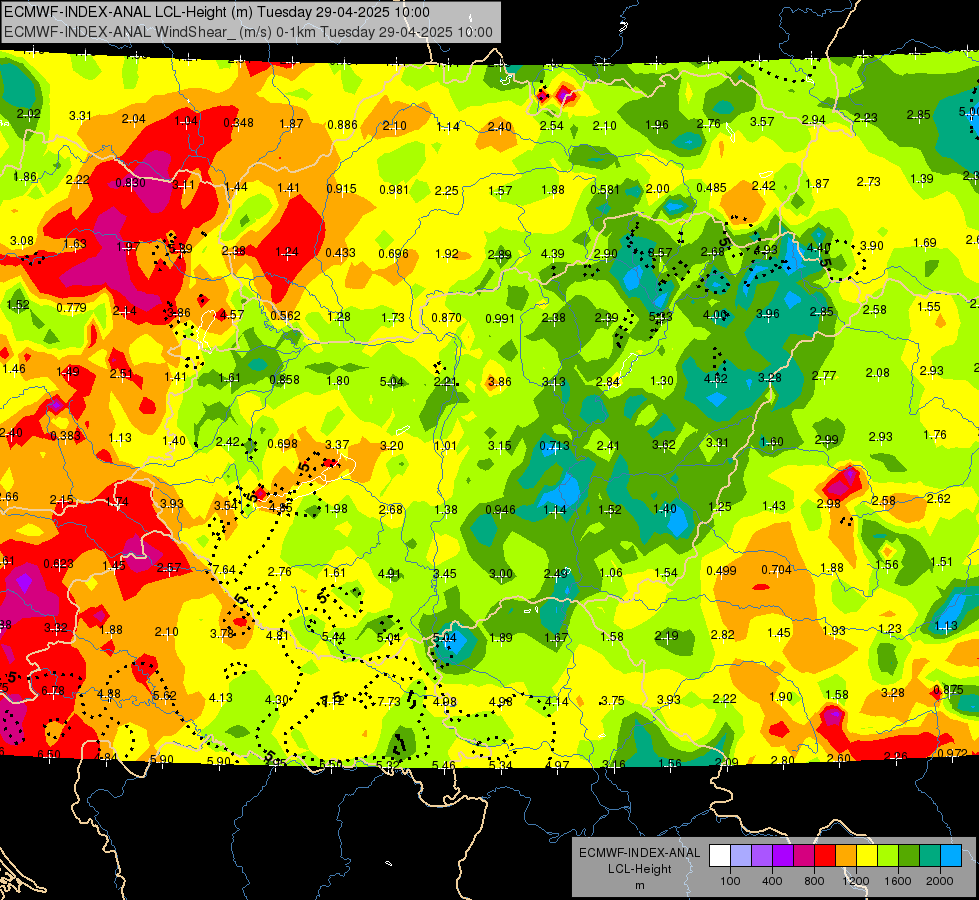Click the wind shear value 3.62

(664, 445)
